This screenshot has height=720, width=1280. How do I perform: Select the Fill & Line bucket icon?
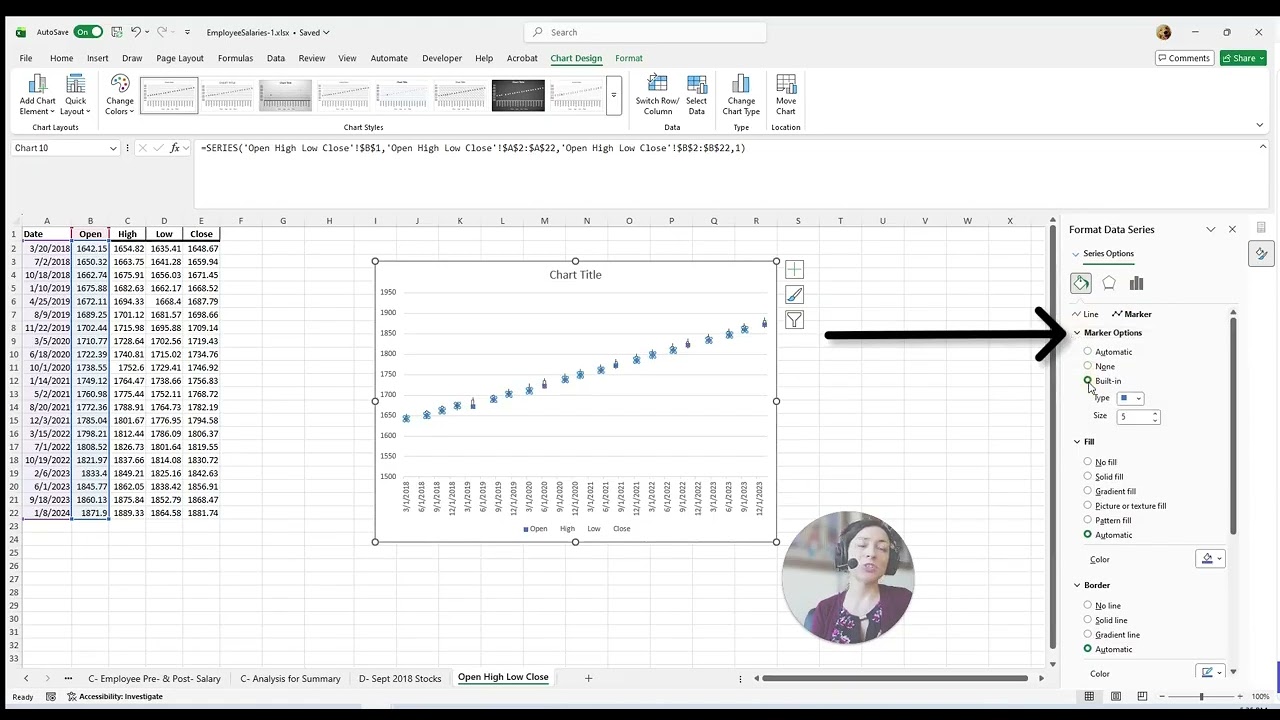[x=1081, y=283]
